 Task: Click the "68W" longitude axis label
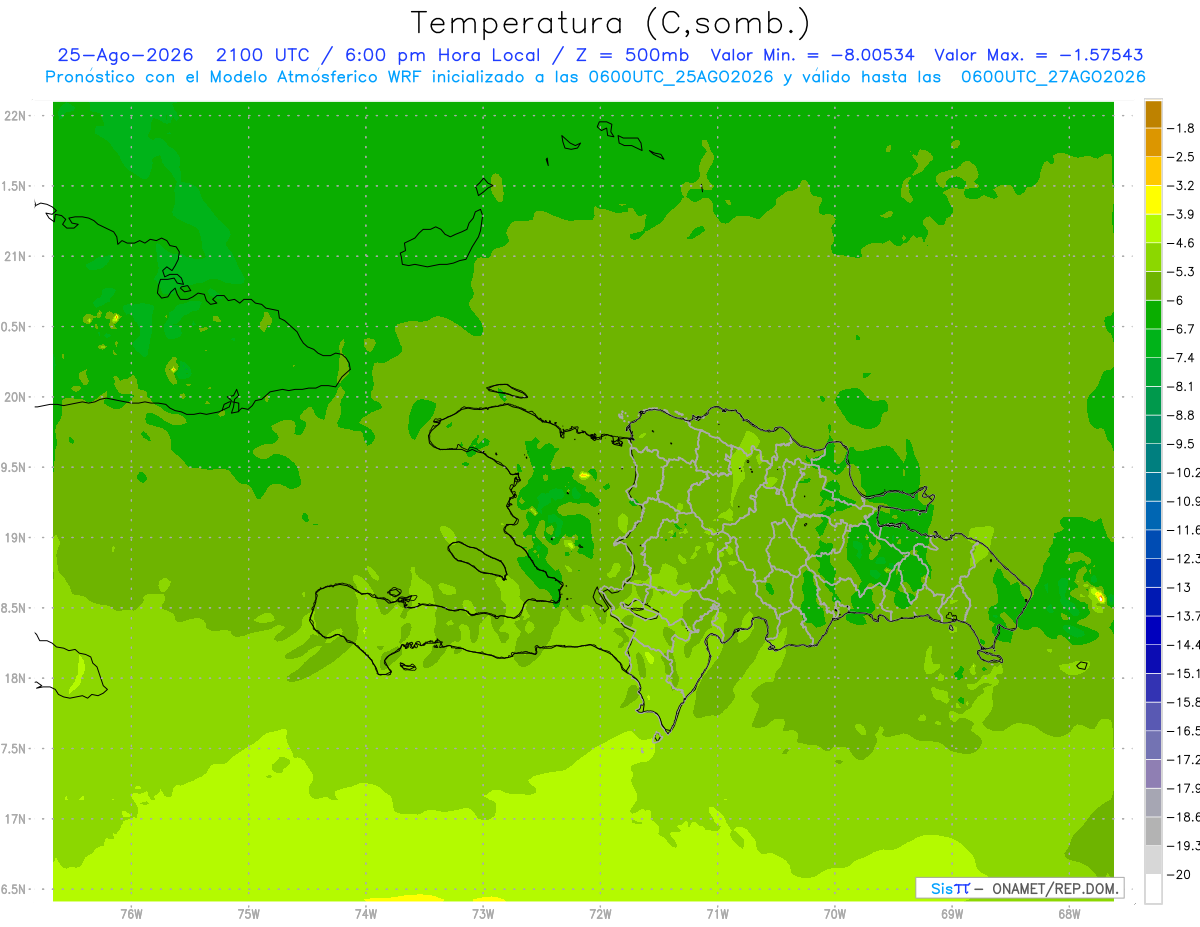pos(1068,913)
